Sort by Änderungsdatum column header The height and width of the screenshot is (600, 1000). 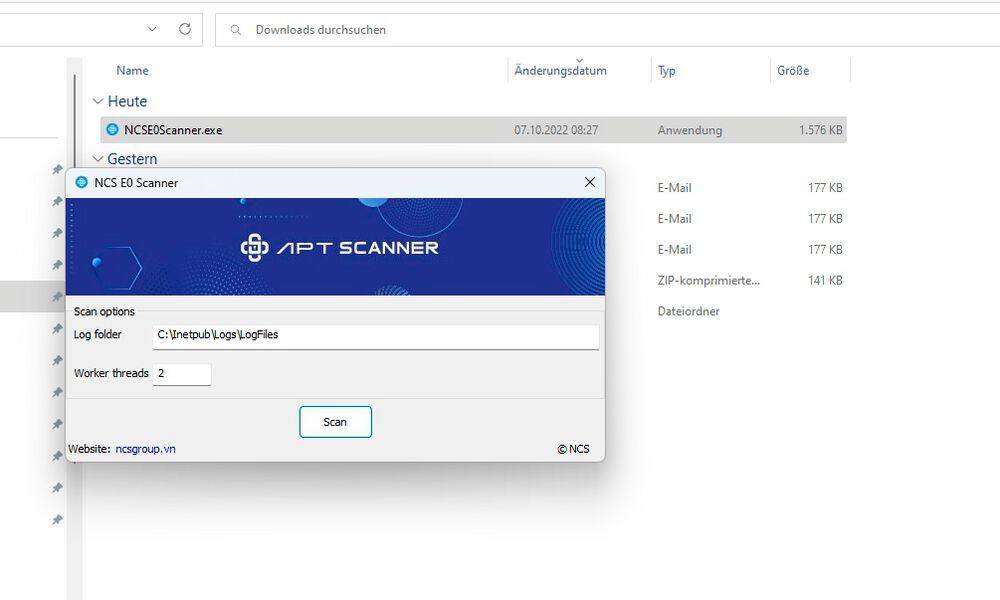tap(561, 71)
